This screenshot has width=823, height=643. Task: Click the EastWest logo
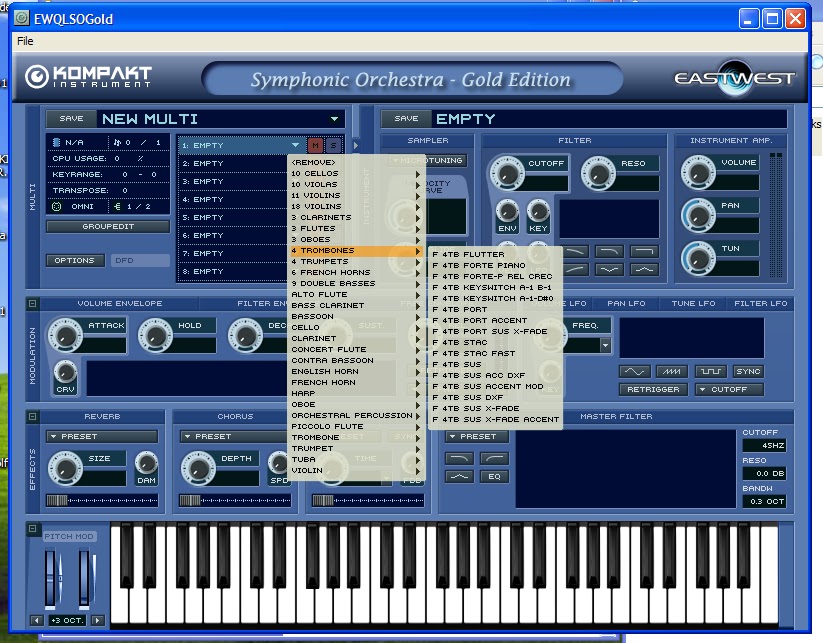[x=735, y=79]
